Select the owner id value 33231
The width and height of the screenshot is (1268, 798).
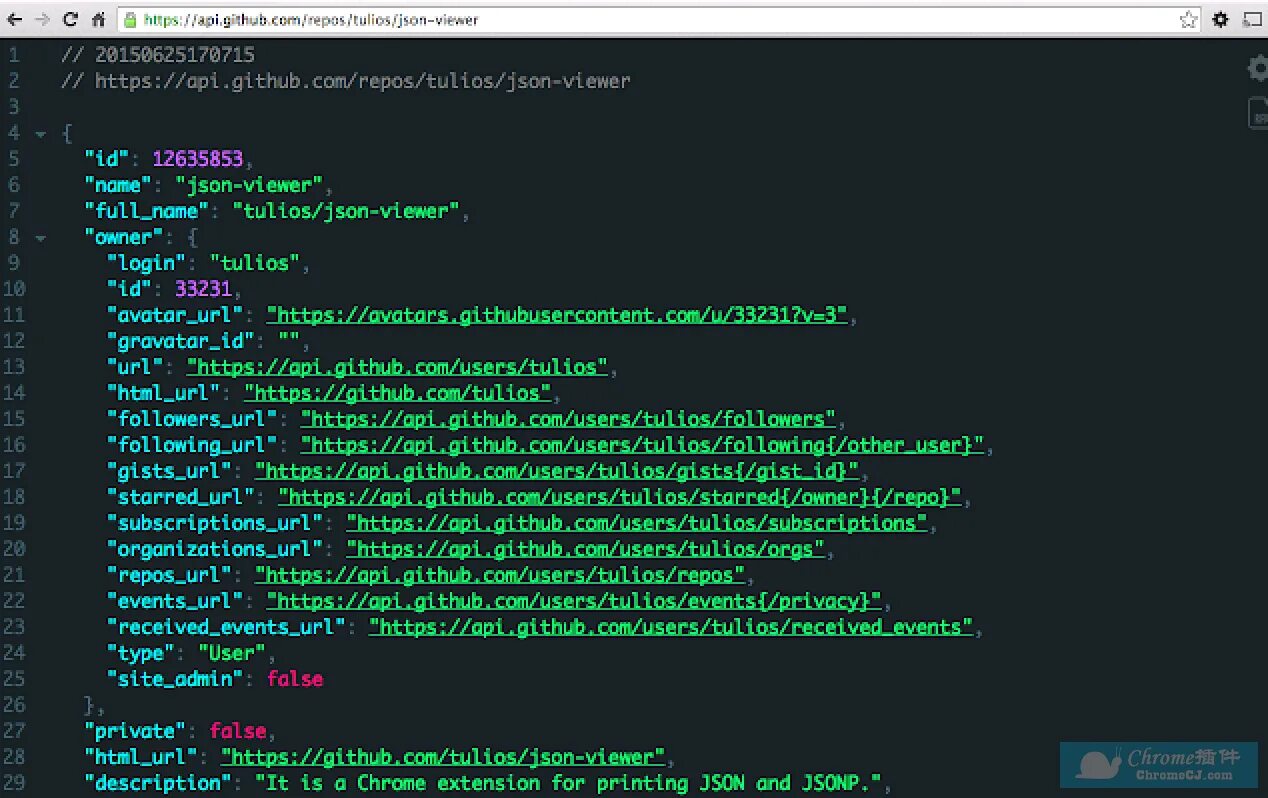[x=203, y=289]
